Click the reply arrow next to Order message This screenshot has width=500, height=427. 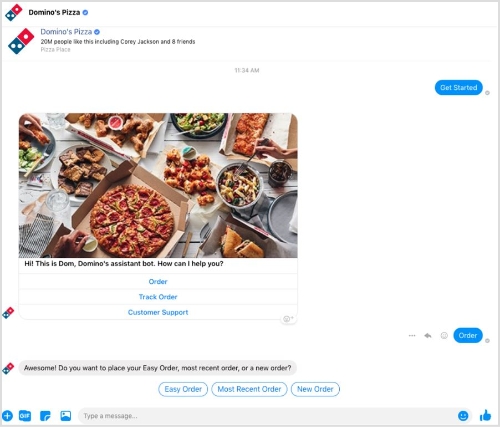point(428,335)
